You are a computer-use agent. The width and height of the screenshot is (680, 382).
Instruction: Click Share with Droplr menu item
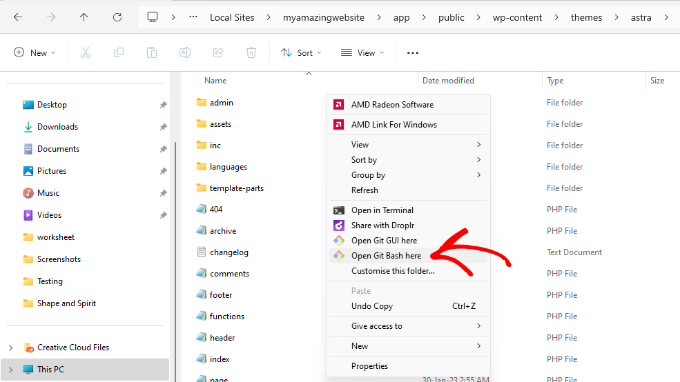pos(409,225)
